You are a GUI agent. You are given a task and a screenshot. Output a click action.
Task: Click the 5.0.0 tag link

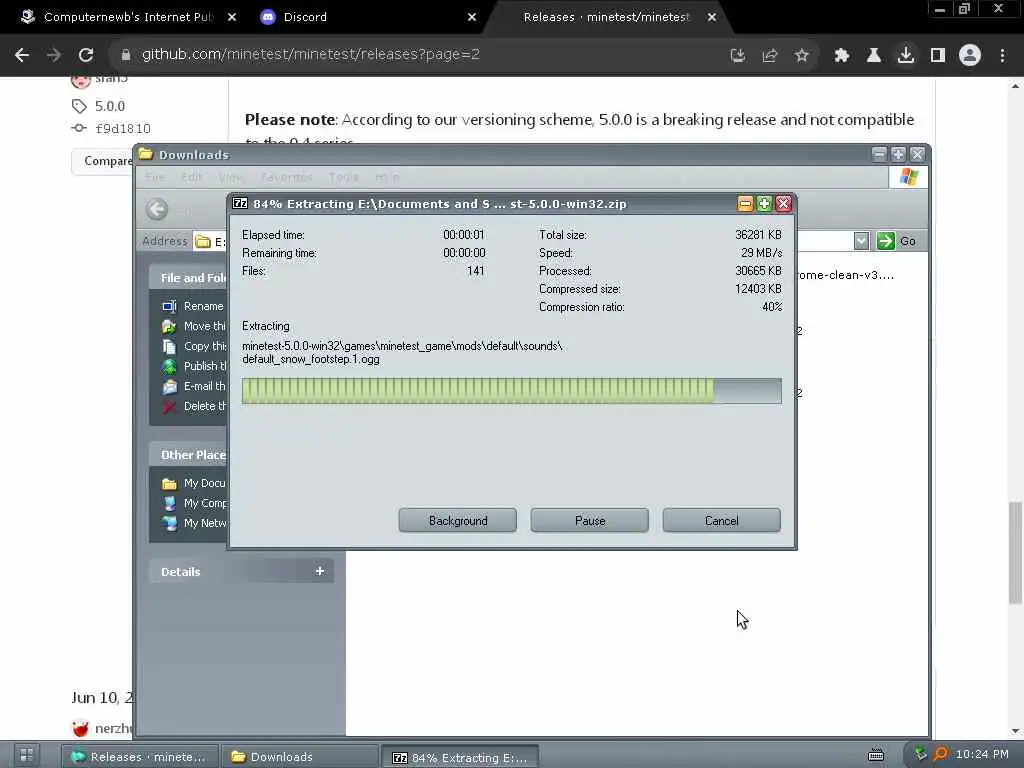(110, 106)
